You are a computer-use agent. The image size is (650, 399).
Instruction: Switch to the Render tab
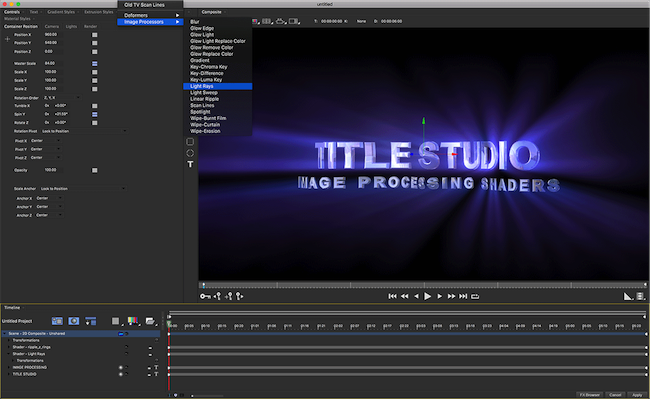pyautogui.click(x=90, y=27)
